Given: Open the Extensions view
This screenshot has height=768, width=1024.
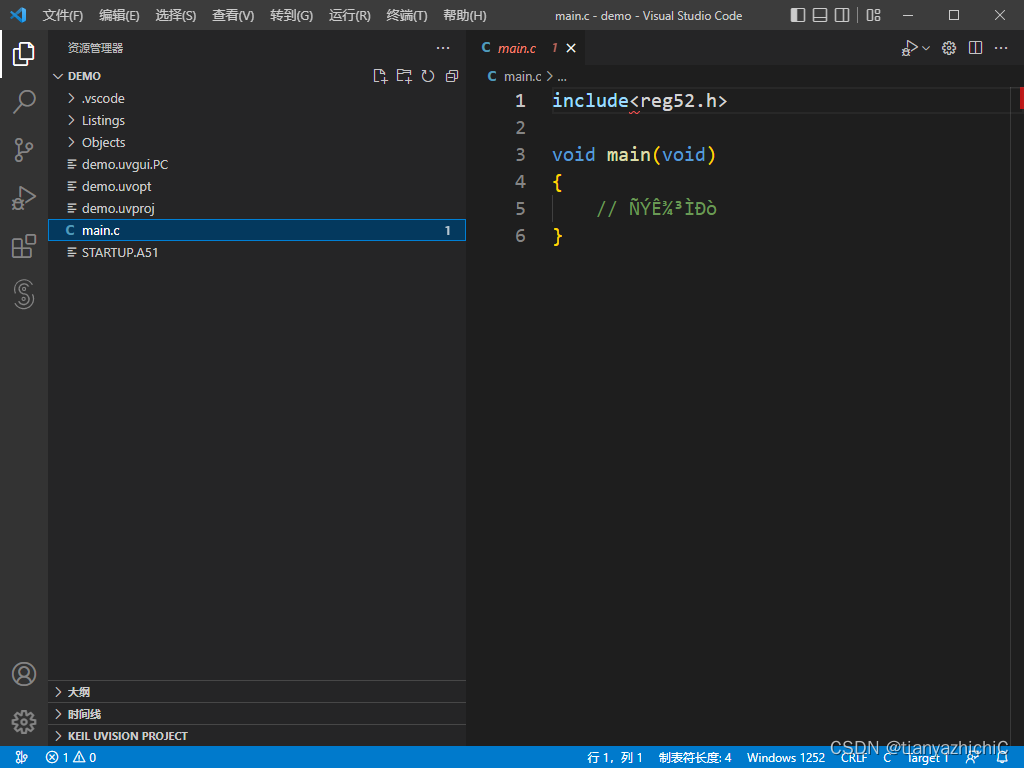Looking at the screenshot, I should pos(24,247).
